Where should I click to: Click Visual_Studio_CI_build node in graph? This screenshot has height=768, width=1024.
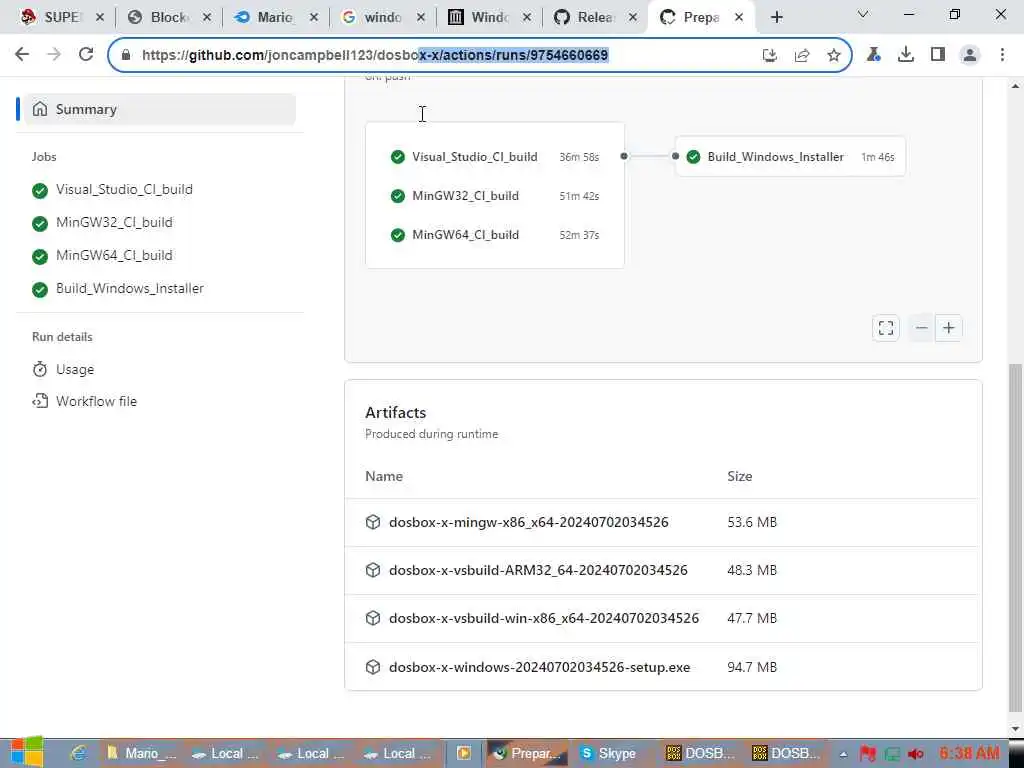pyautogui.click(x=494, y=157)
